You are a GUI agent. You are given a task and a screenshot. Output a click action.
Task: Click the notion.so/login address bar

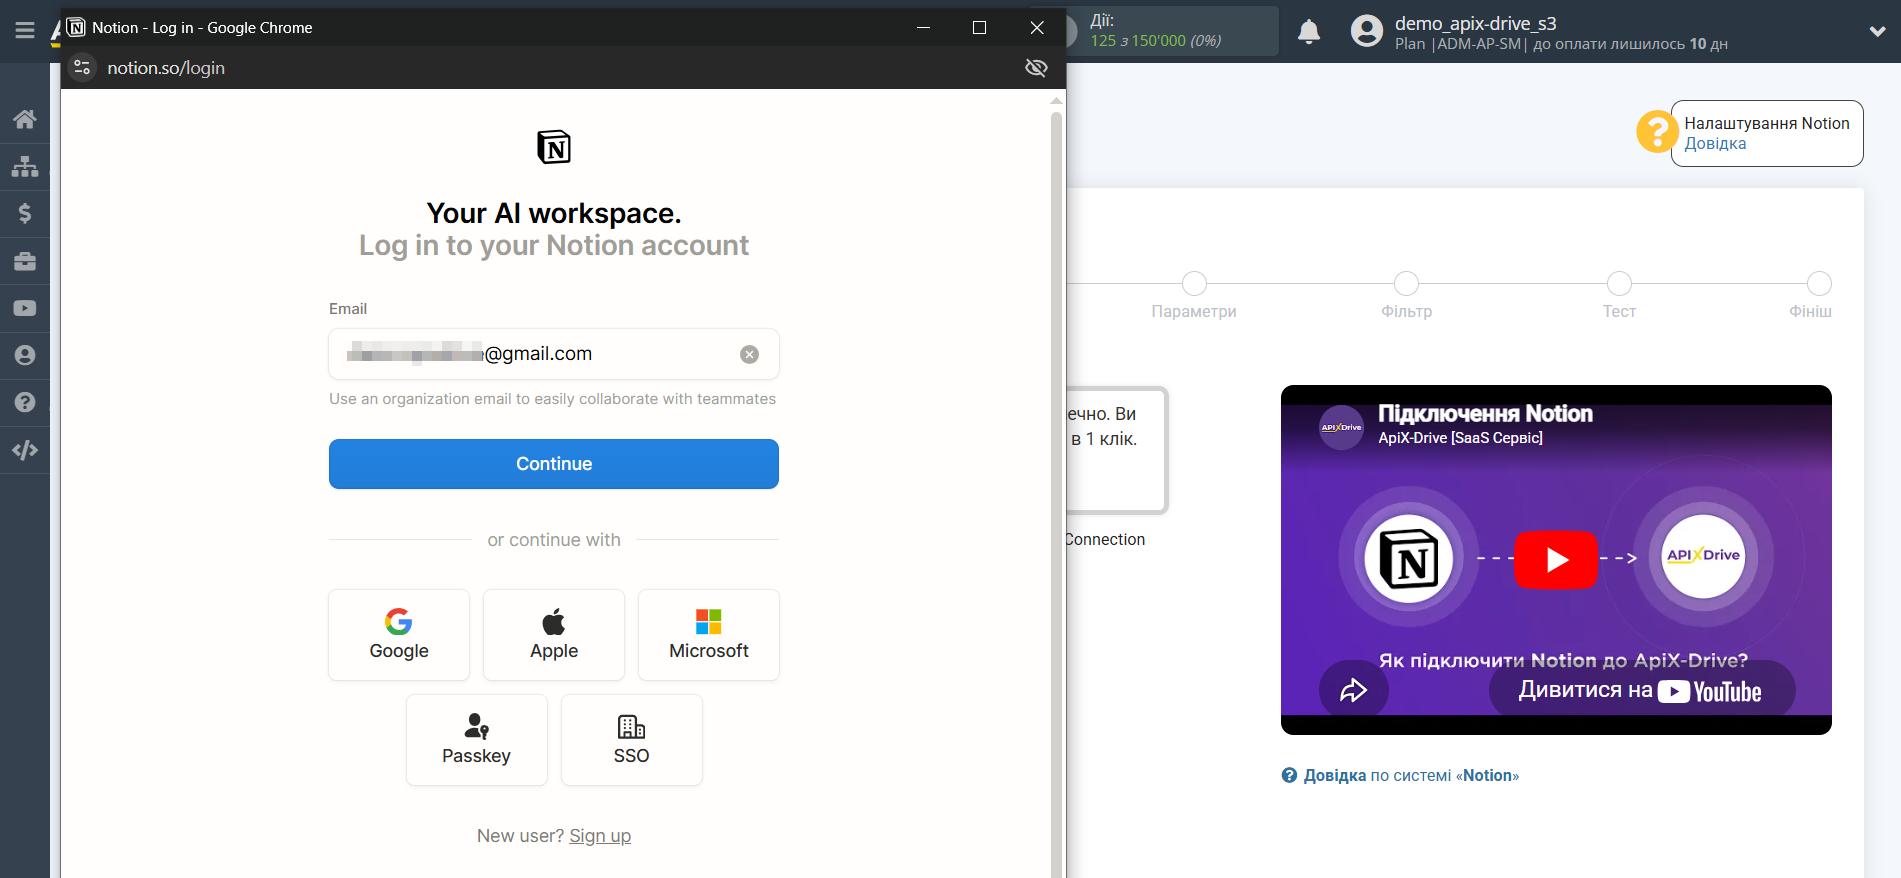[x=166, y=68]
